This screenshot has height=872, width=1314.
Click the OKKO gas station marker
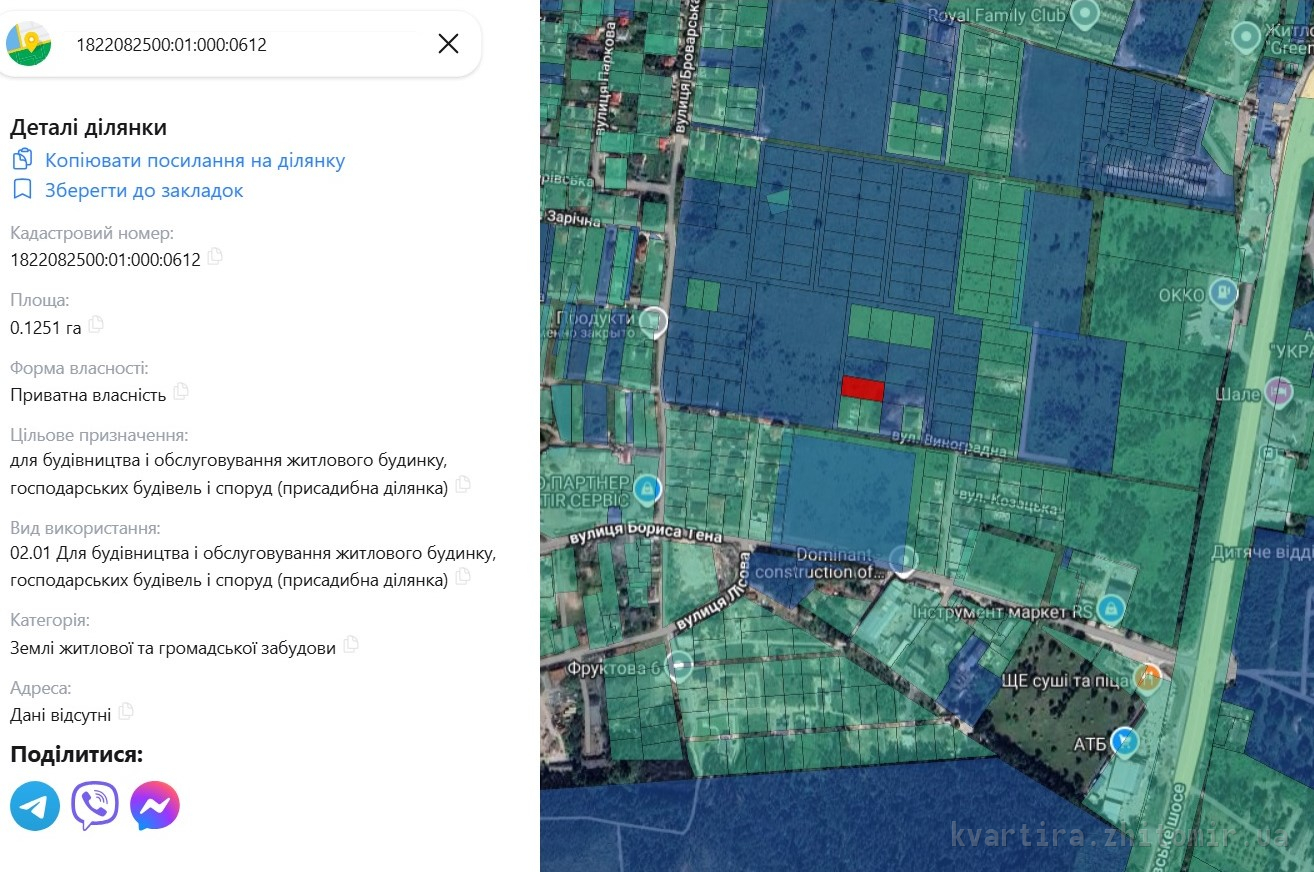coord(1222,293)
